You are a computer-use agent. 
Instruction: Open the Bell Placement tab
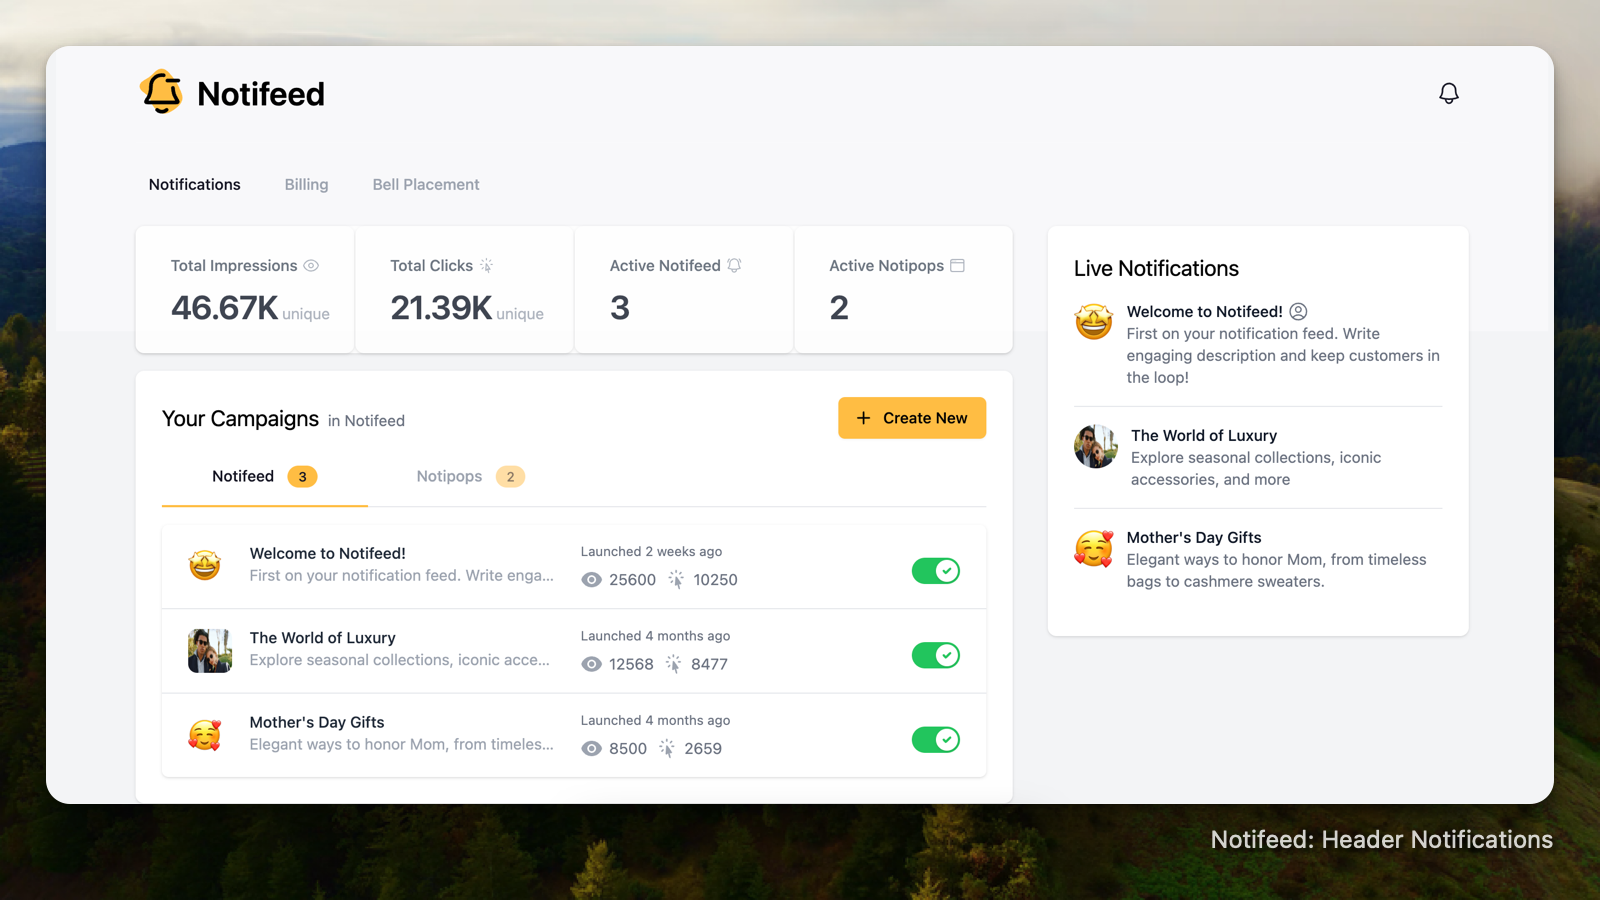click(x=426, y=184)
